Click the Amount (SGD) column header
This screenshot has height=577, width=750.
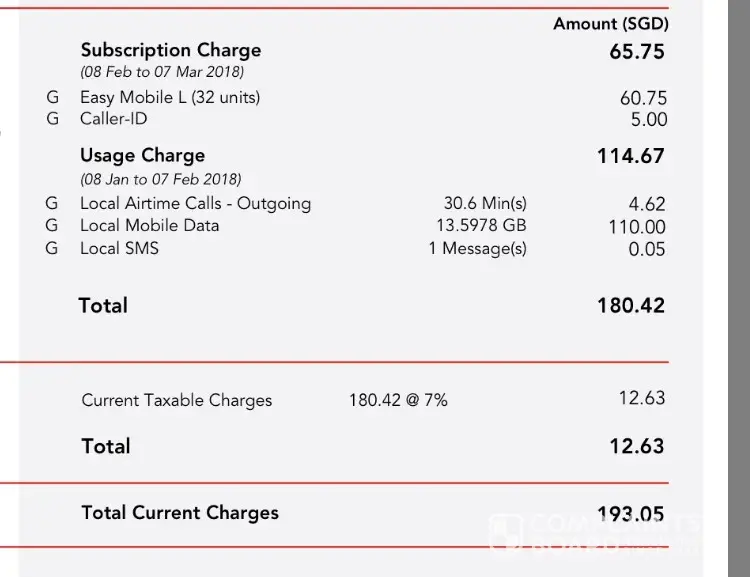click(610, 24)
